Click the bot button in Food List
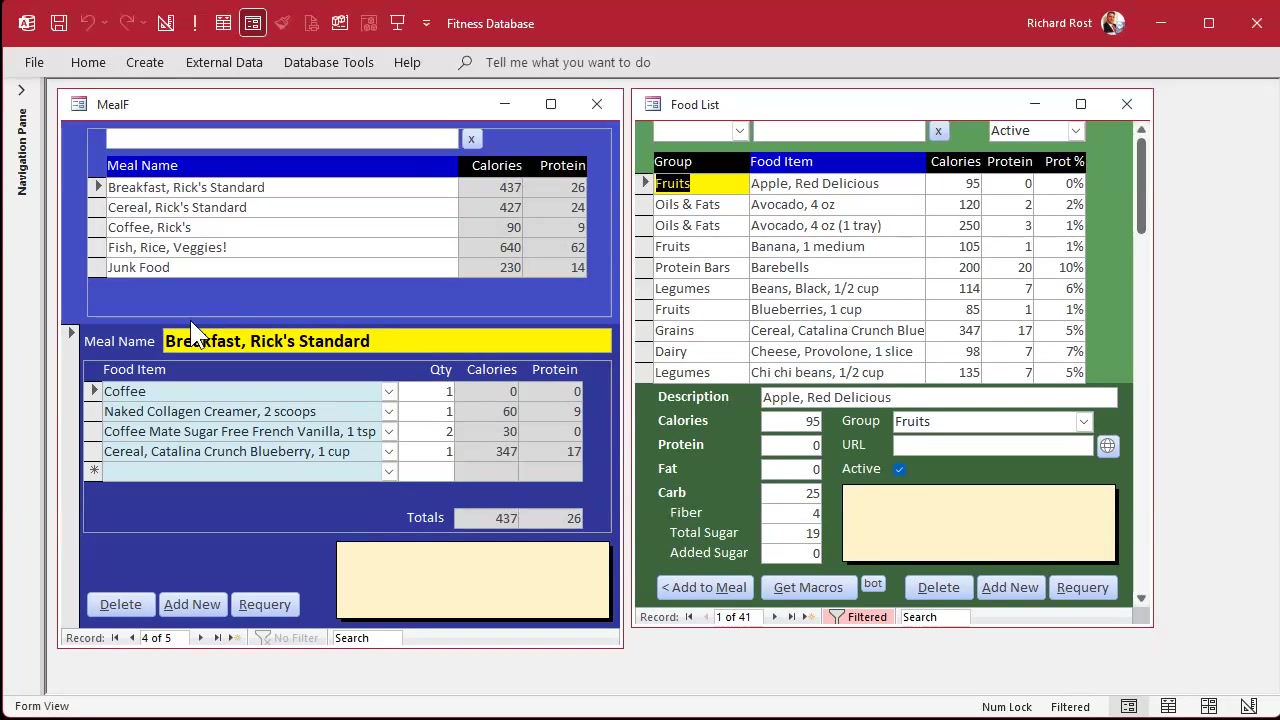 click(x=873, y=584)
